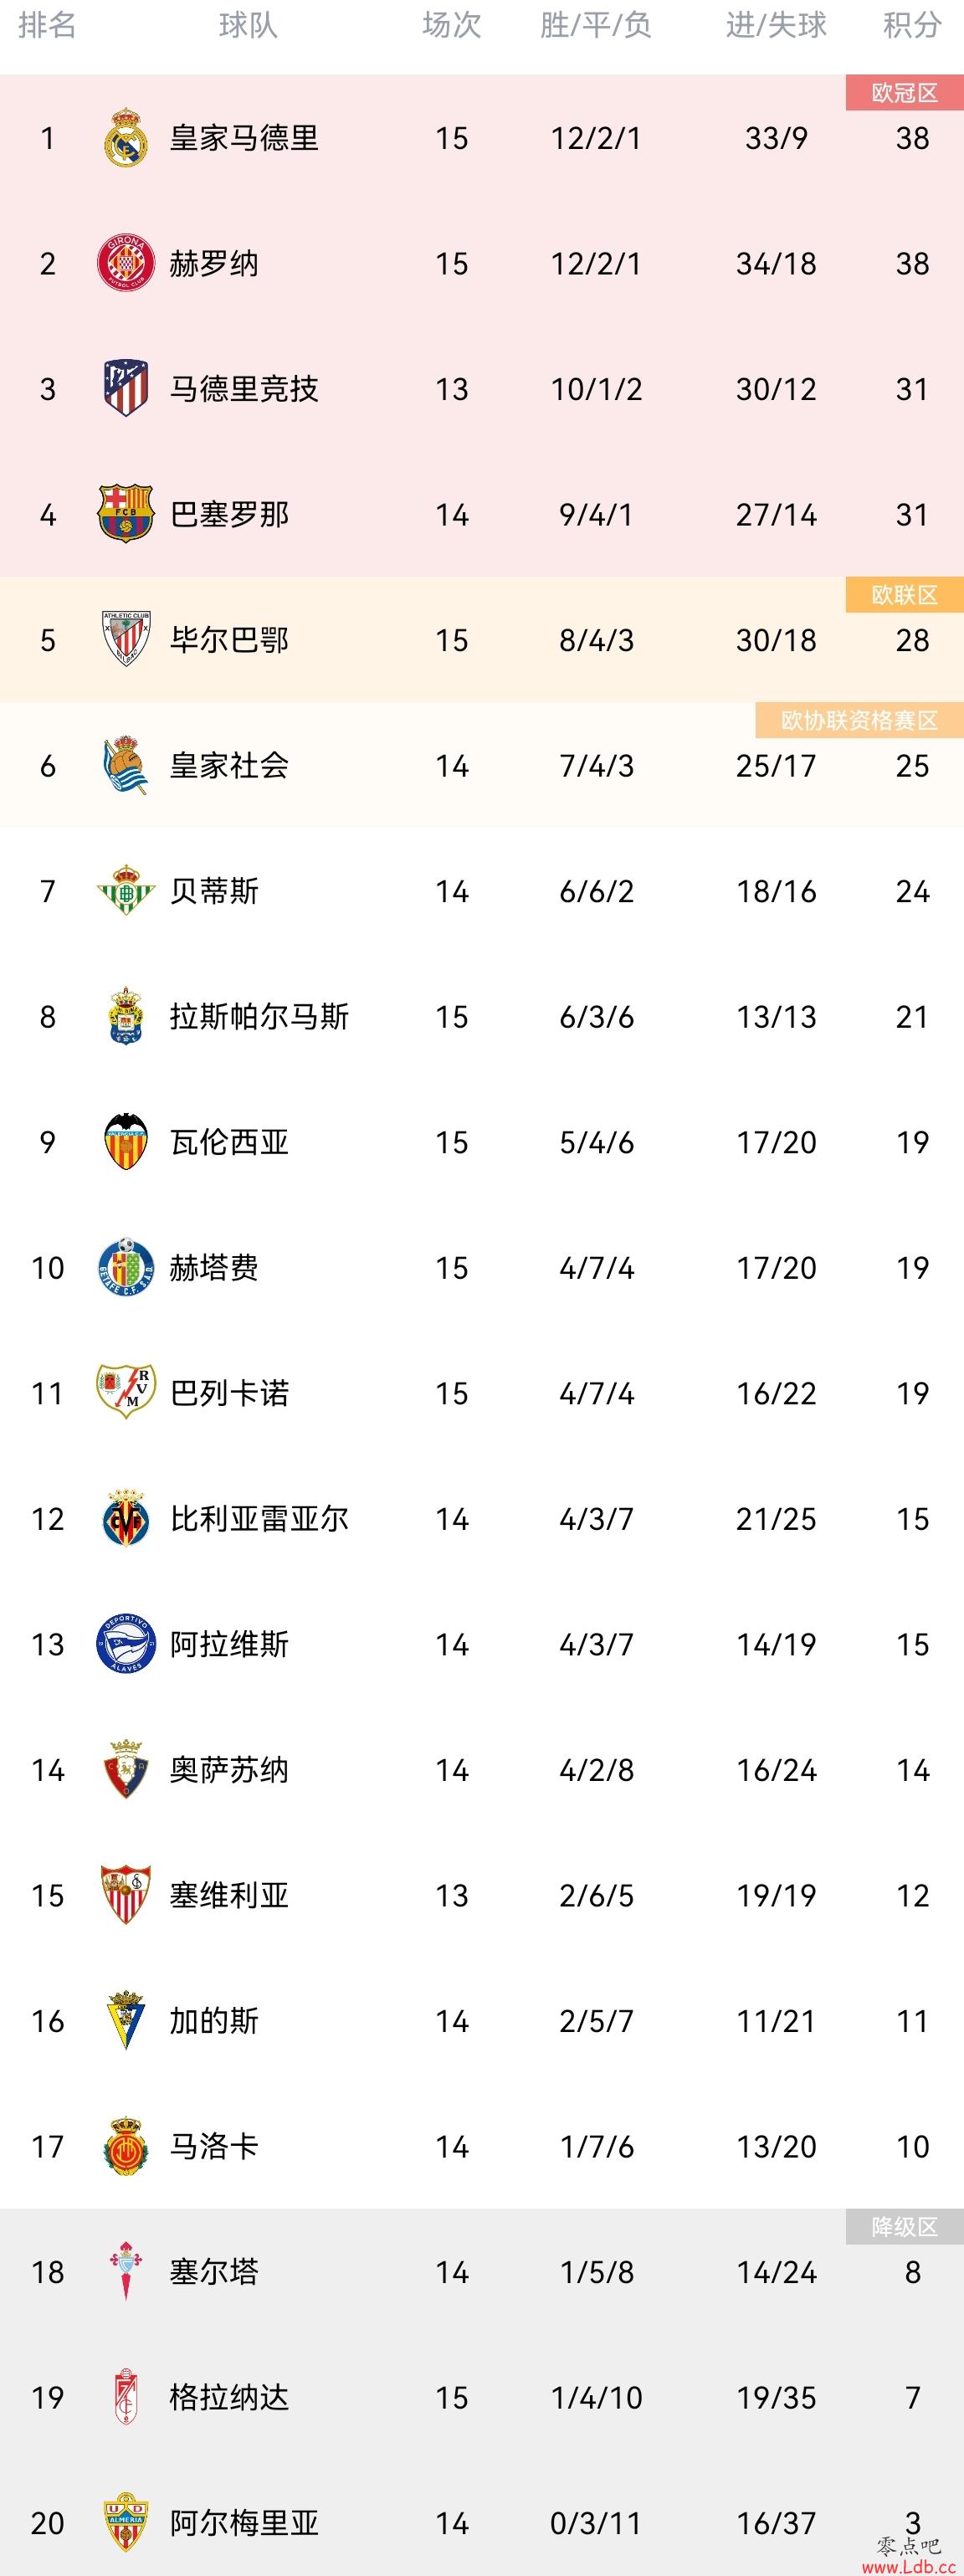Click the Real Madrid crest icon

point(126,137)
